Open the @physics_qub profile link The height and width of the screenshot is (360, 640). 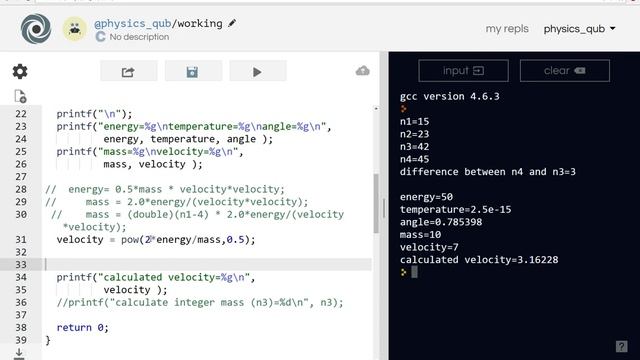click(x=132, y=23)
